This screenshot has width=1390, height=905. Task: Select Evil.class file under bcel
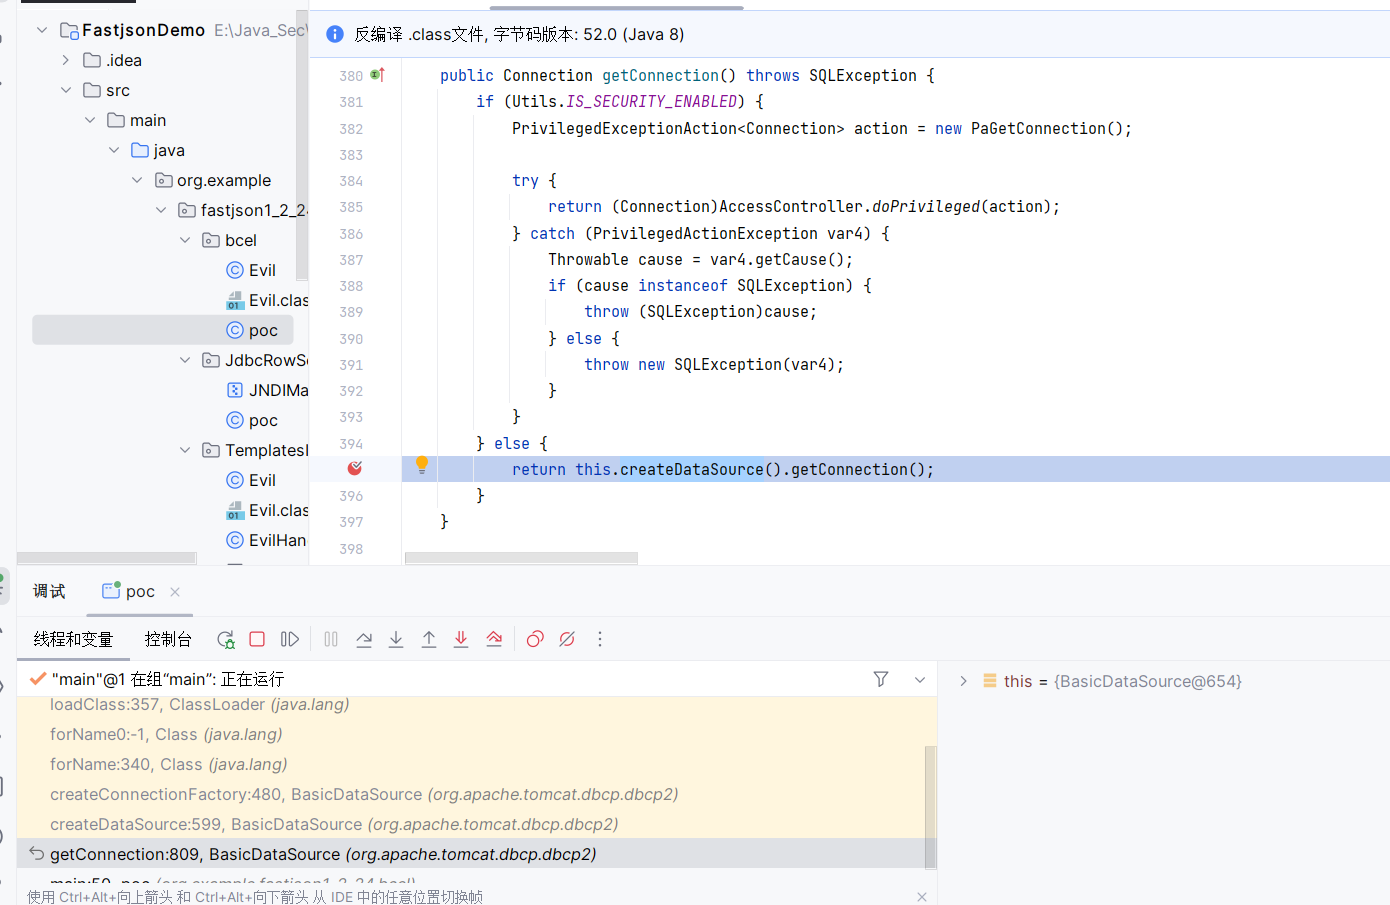[268, 300]
